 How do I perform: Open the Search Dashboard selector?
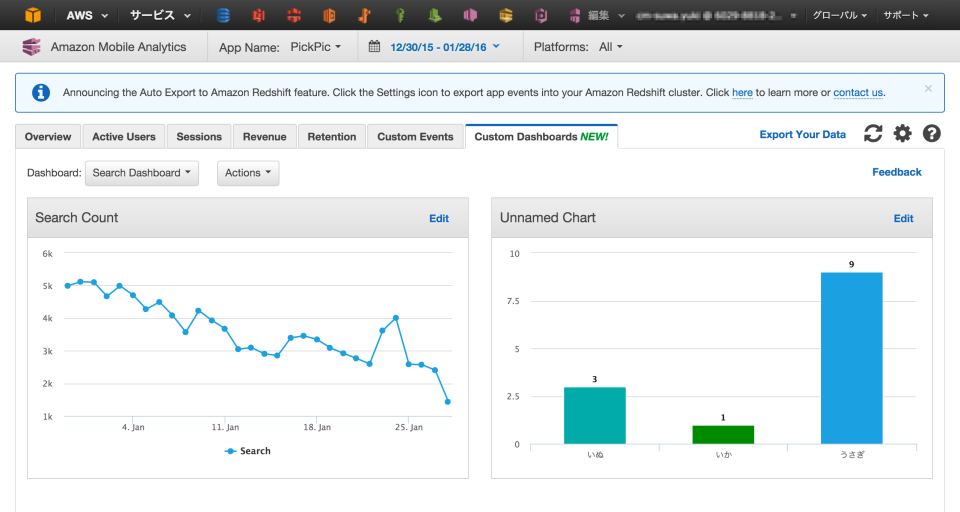click(141, 173)
